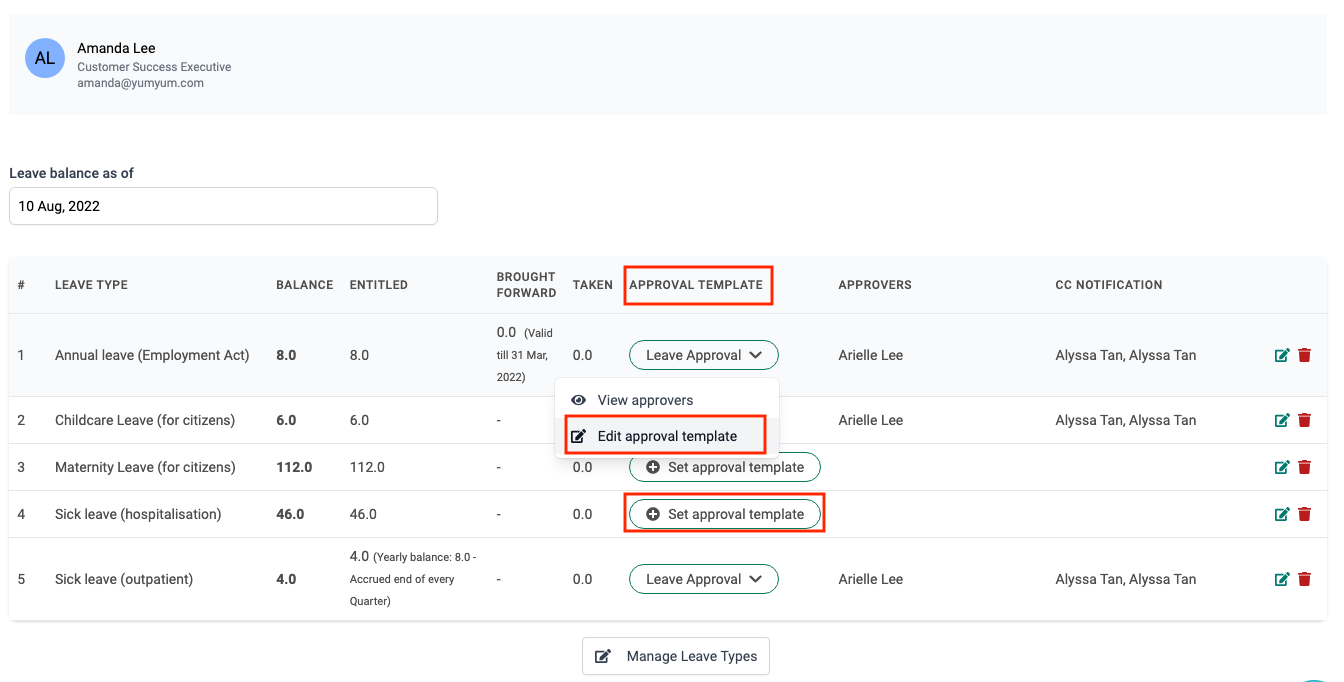Set approval template for Maternity Leave
1344x682 pixels.
point(724,467)
